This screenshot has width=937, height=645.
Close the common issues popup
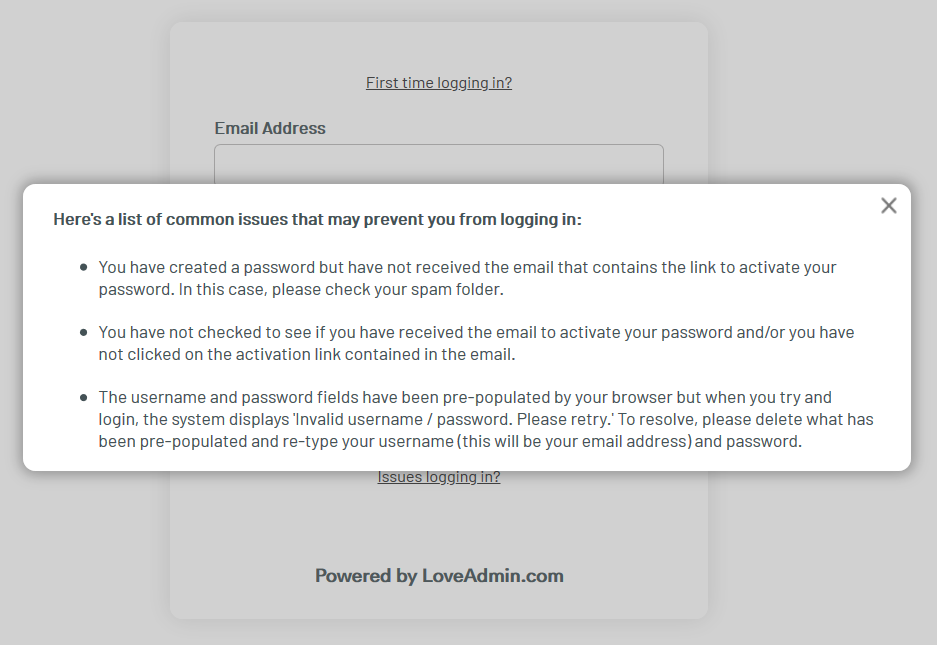click(x=888, y=205)
